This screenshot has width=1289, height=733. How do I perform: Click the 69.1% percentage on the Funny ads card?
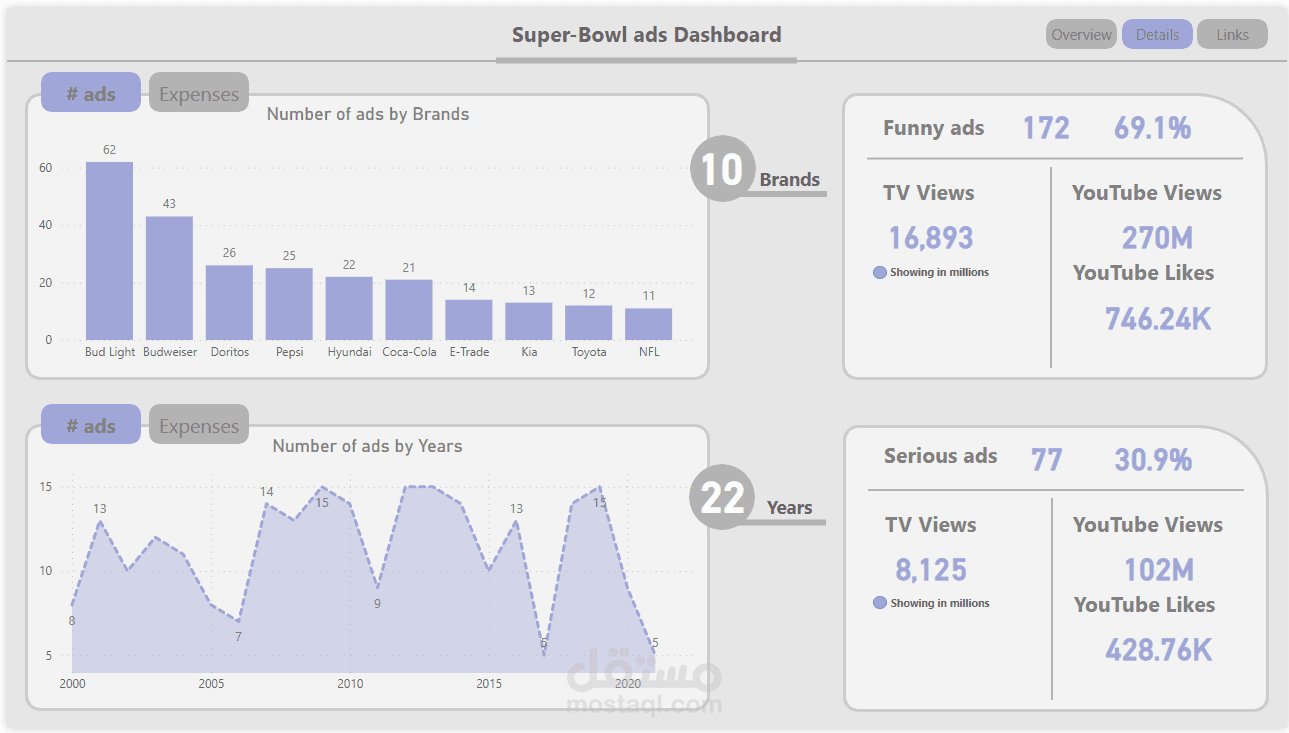[x=1151, y=128]
